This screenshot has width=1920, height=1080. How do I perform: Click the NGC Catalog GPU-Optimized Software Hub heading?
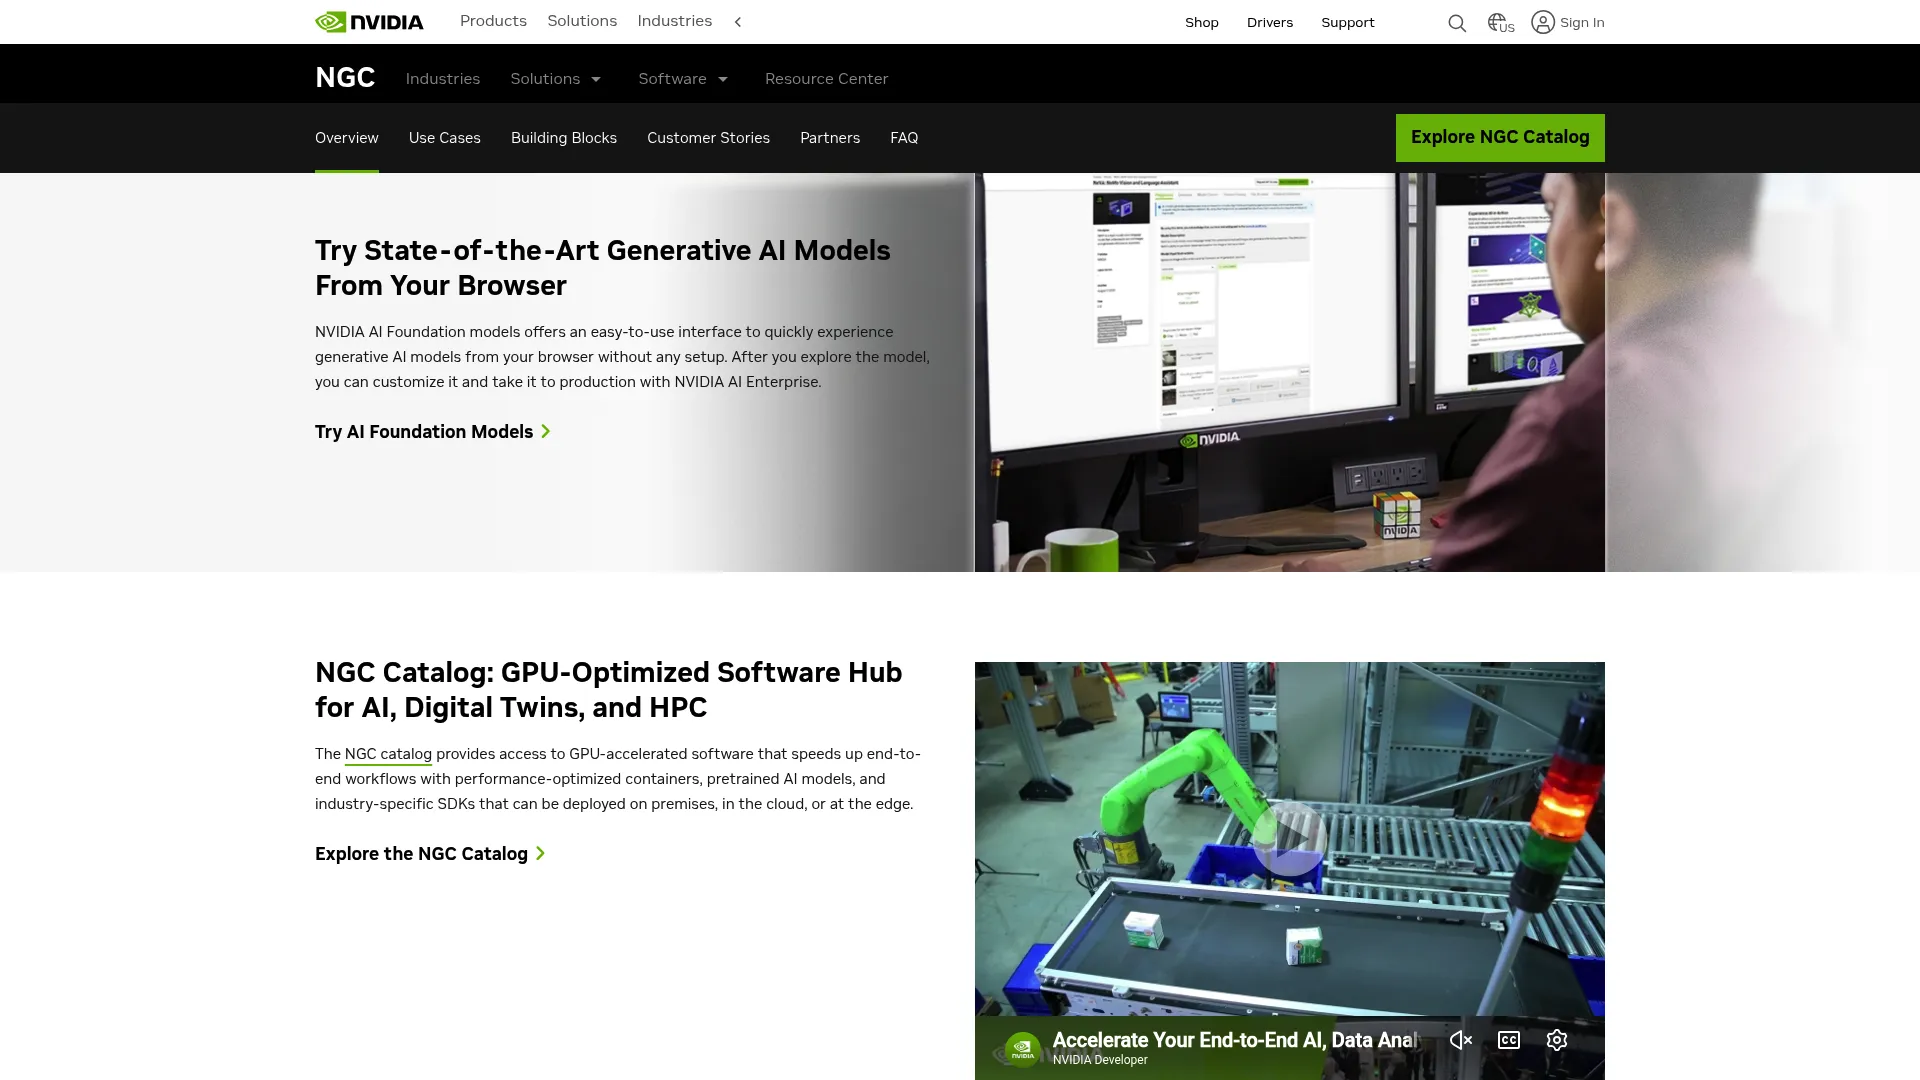(609, 690)
